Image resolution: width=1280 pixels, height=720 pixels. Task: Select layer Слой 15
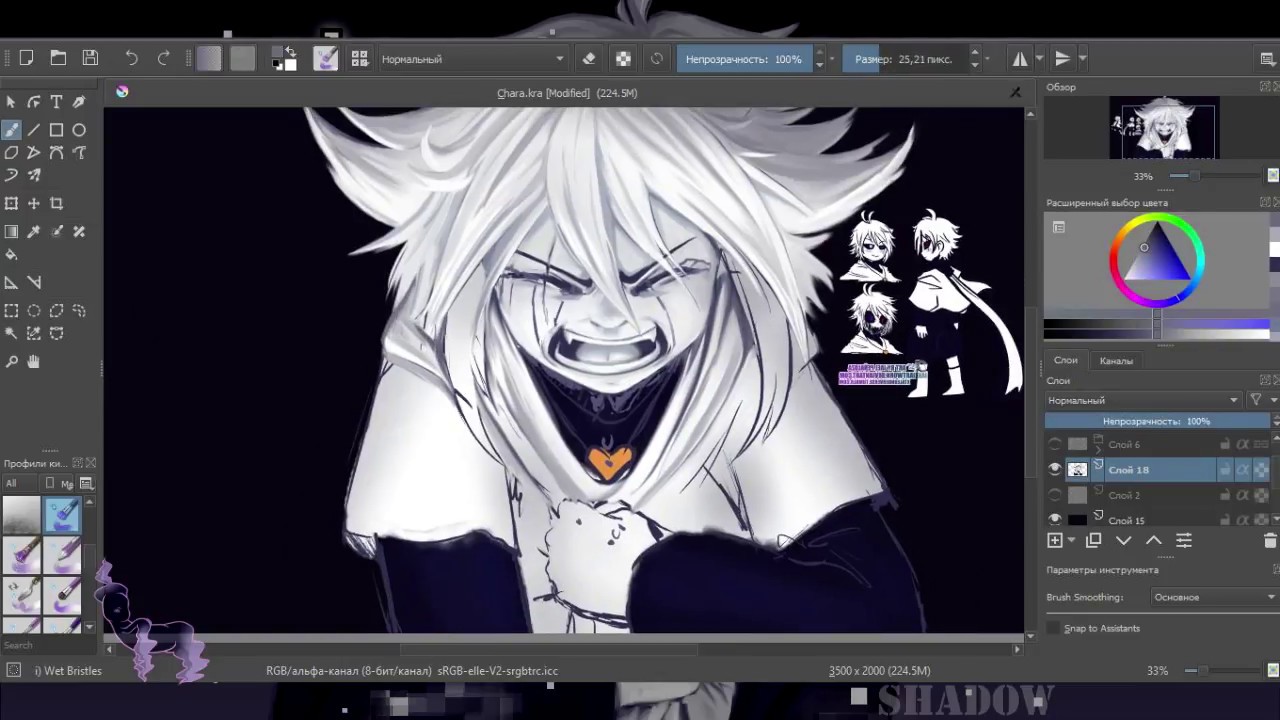[1127, 520]
